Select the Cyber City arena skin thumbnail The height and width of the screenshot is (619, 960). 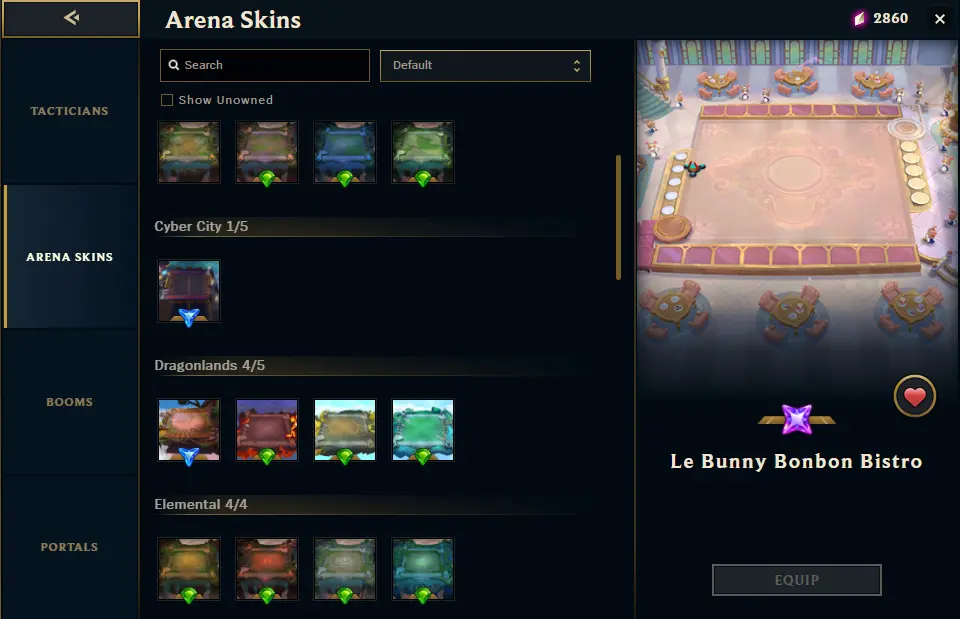(x=189, y=291)
